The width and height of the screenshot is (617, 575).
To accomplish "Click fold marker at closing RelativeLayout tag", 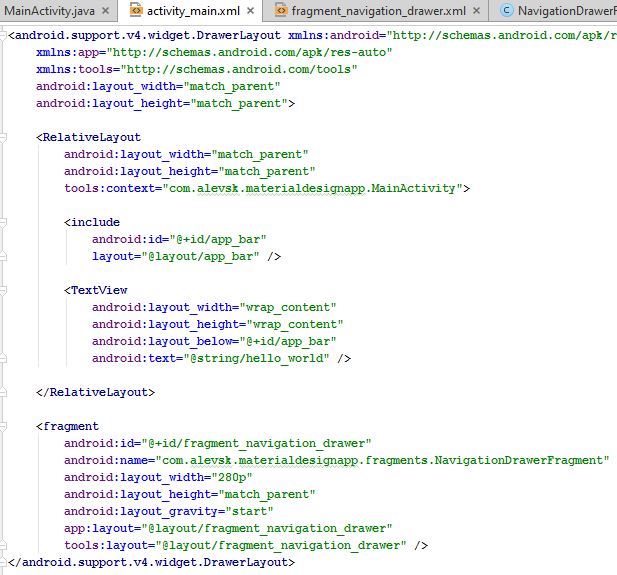I will [x=5, y=392].
